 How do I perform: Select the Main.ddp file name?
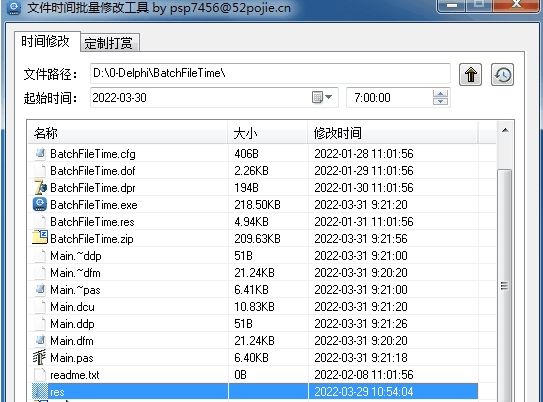pos(72,324)
